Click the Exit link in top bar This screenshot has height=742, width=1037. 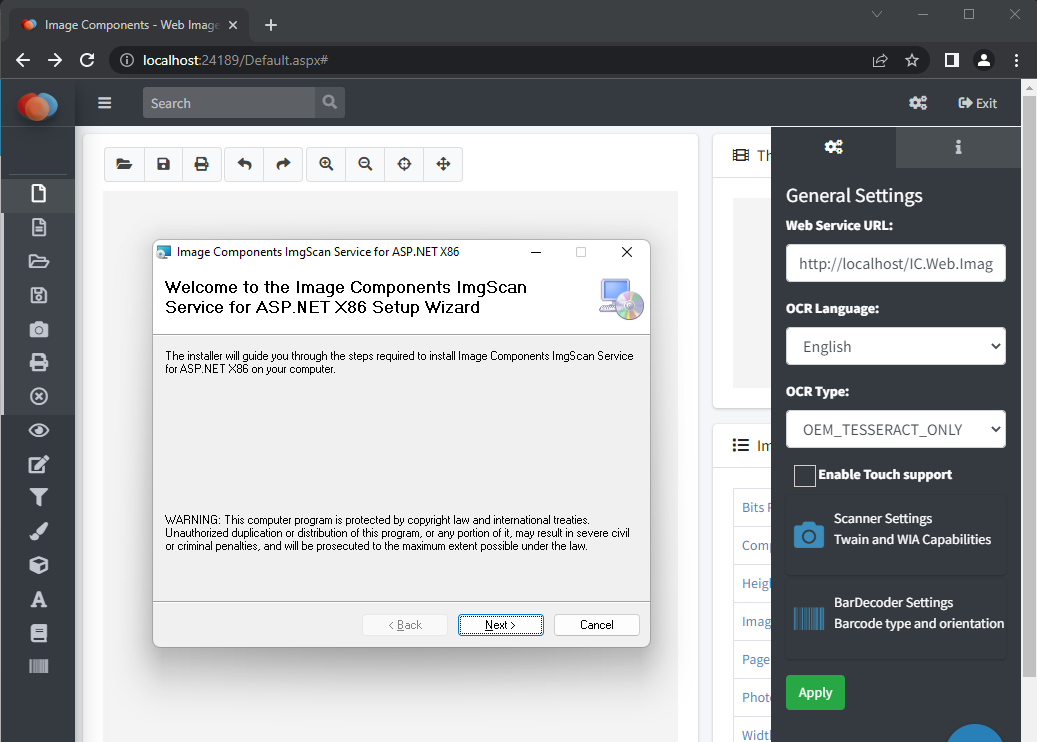977,103
